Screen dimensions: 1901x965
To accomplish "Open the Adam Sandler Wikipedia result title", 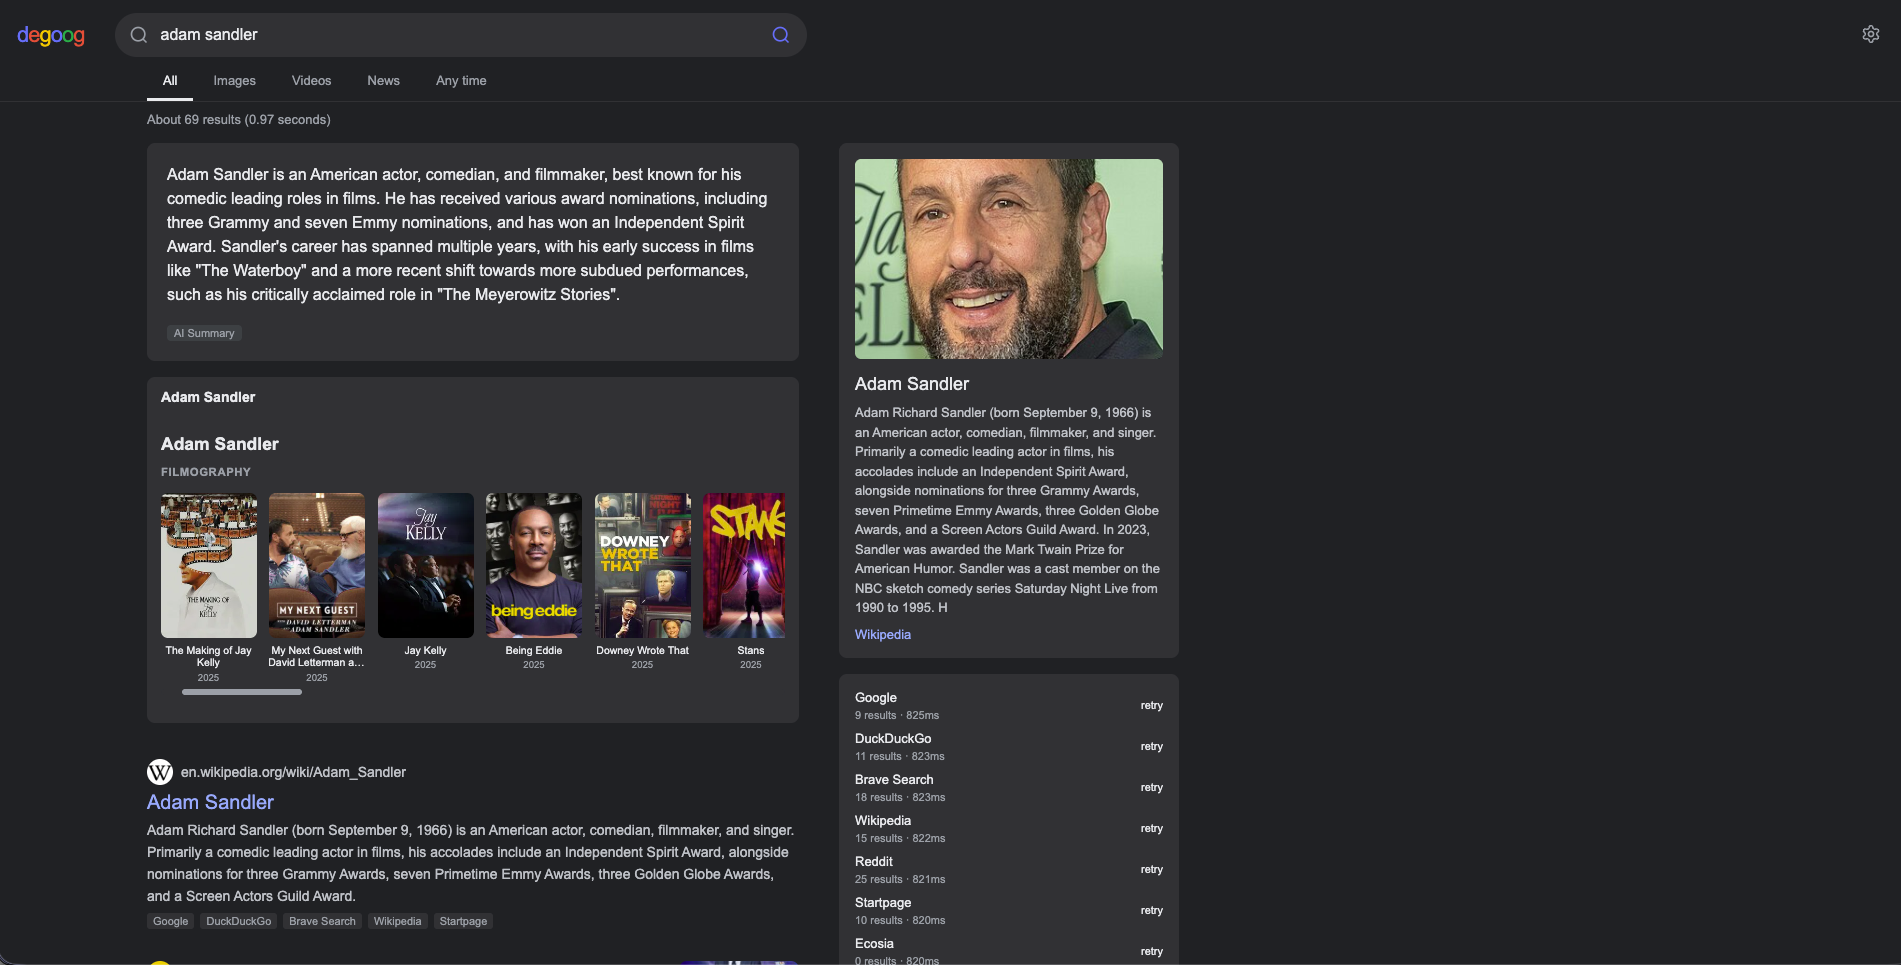I will point(210,802).
